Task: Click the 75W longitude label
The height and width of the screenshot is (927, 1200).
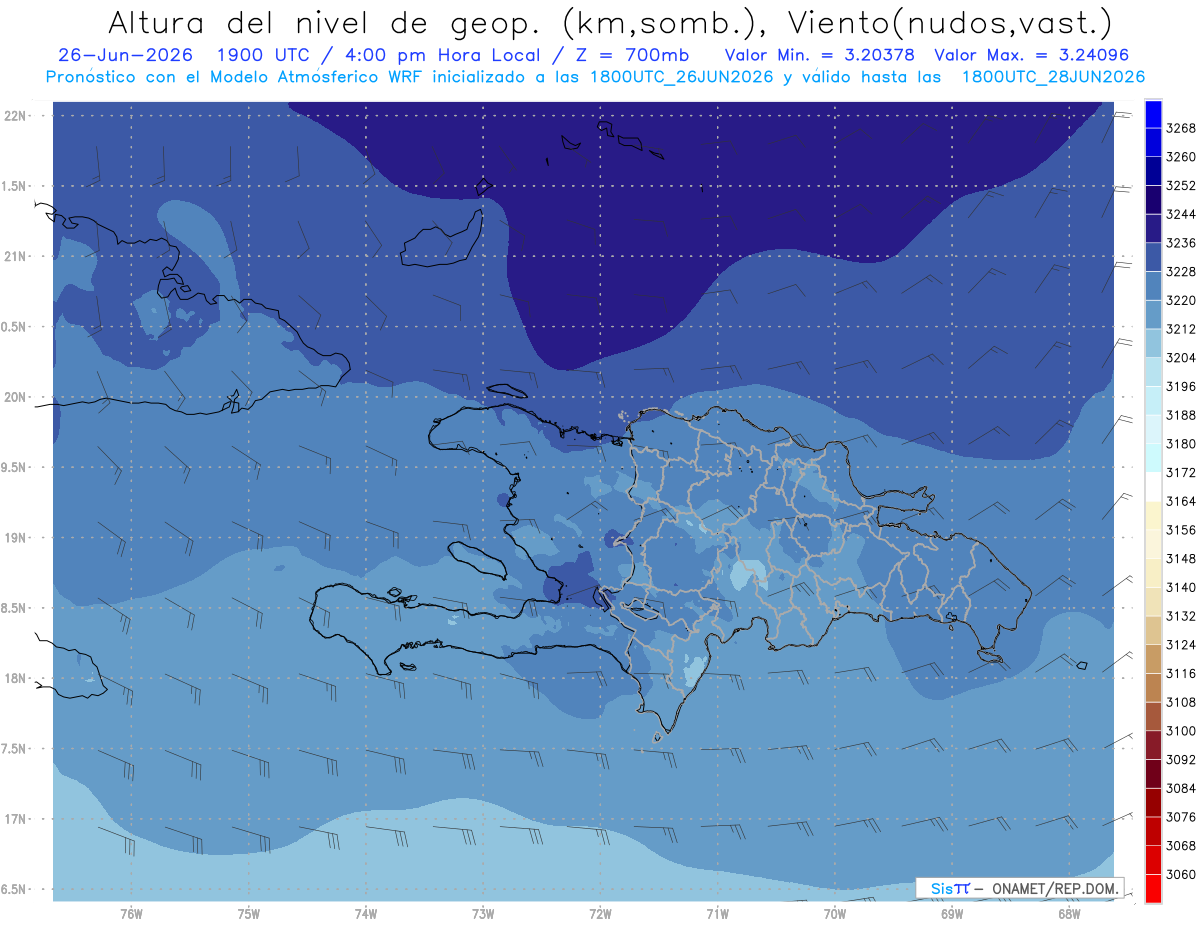Action: pyautogui.click(x=248, y=913)
